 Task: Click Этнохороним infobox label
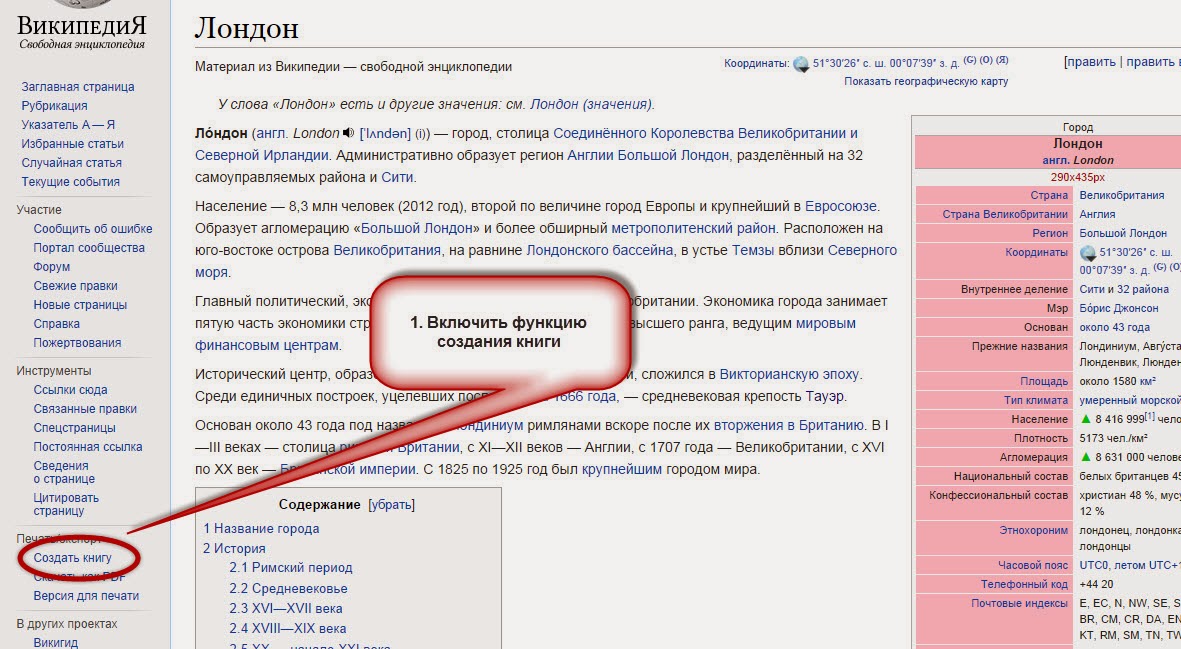[x=1033, y=530]
